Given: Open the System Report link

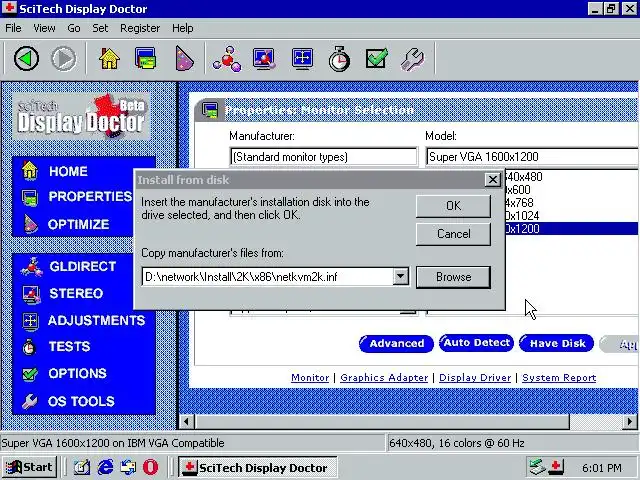Looking at the screenshot, I should (x=559, y=378).
